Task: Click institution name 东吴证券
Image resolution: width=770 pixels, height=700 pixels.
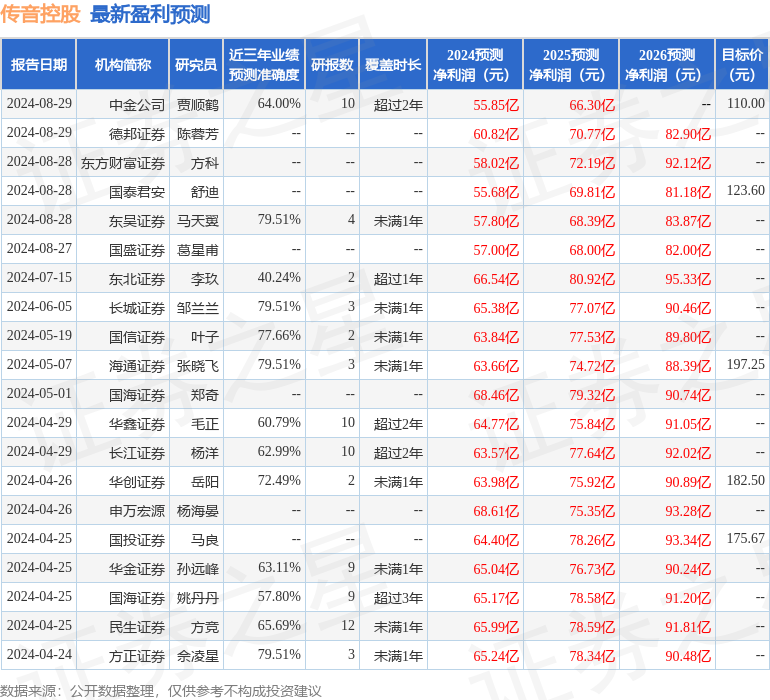Action: [137, 221]
